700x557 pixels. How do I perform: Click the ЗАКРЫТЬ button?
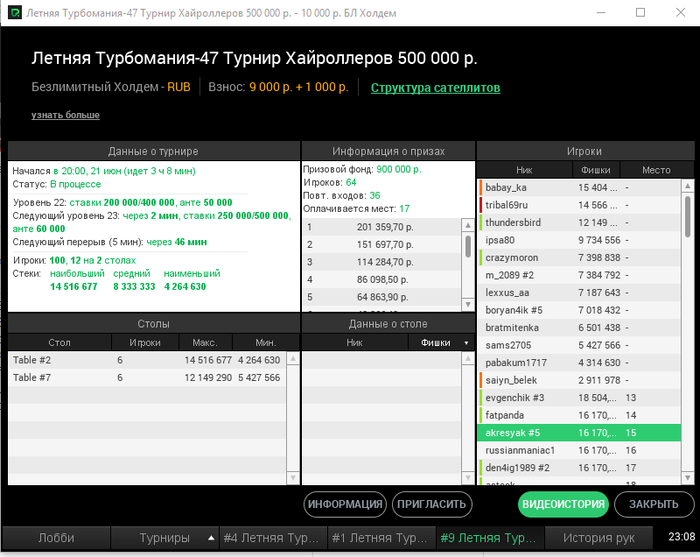point(654,504)
